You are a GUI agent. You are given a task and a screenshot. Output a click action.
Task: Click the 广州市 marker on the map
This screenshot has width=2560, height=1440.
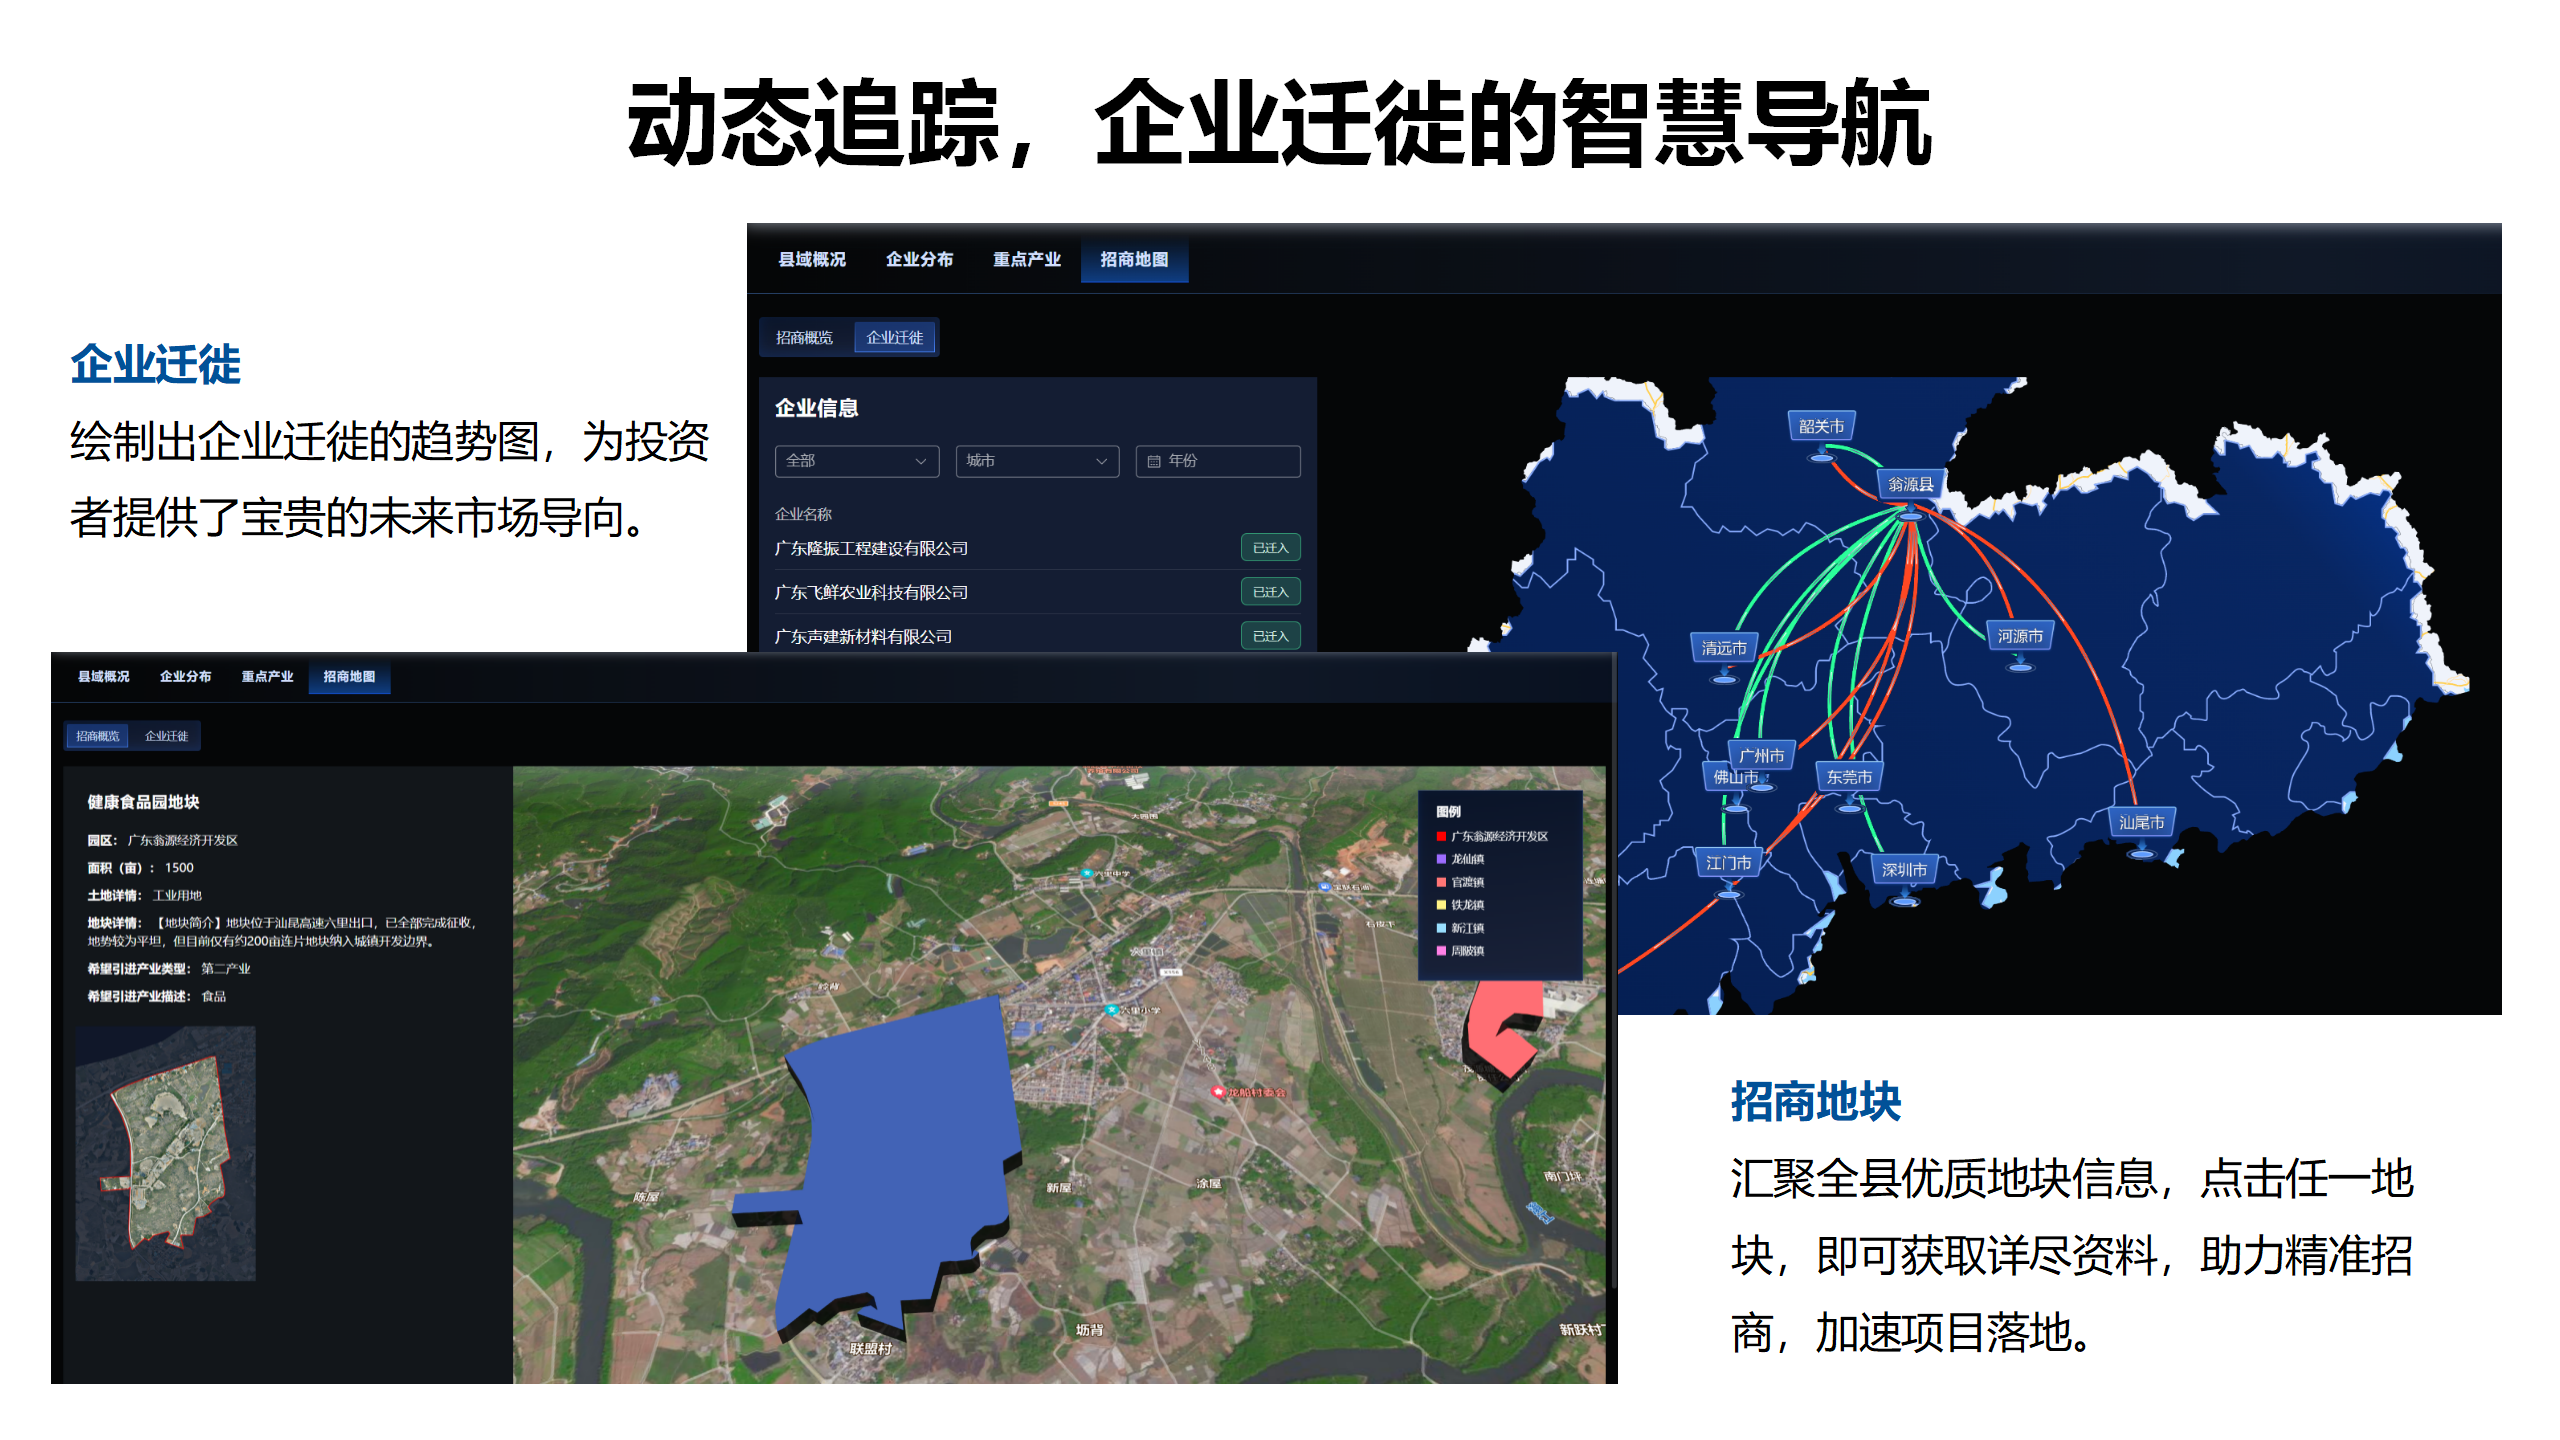(1761, 756)
